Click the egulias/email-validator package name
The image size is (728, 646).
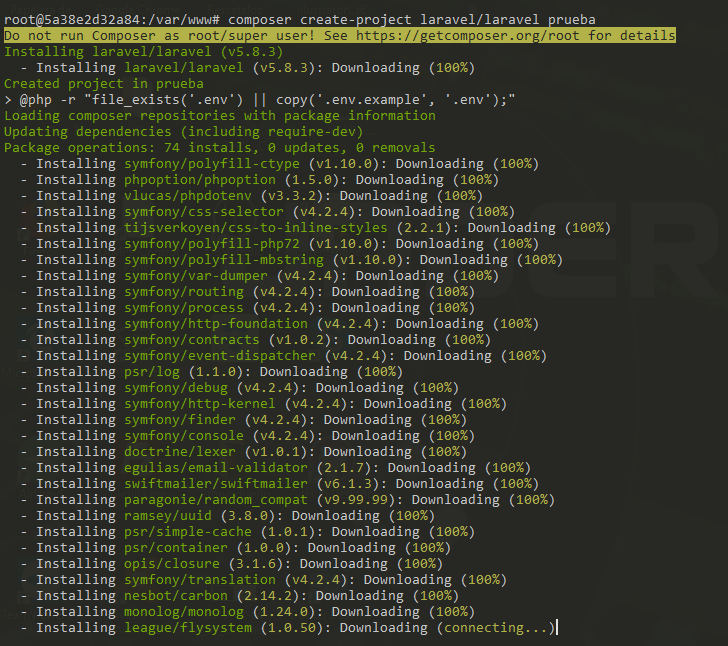coord(215,469)
